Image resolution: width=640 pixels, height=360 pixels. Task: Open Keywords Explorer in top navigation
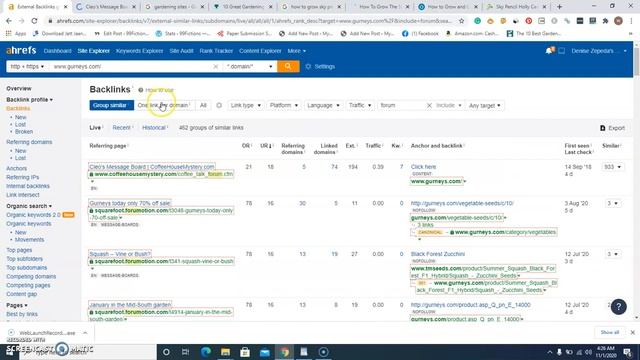tap(140, 51)
